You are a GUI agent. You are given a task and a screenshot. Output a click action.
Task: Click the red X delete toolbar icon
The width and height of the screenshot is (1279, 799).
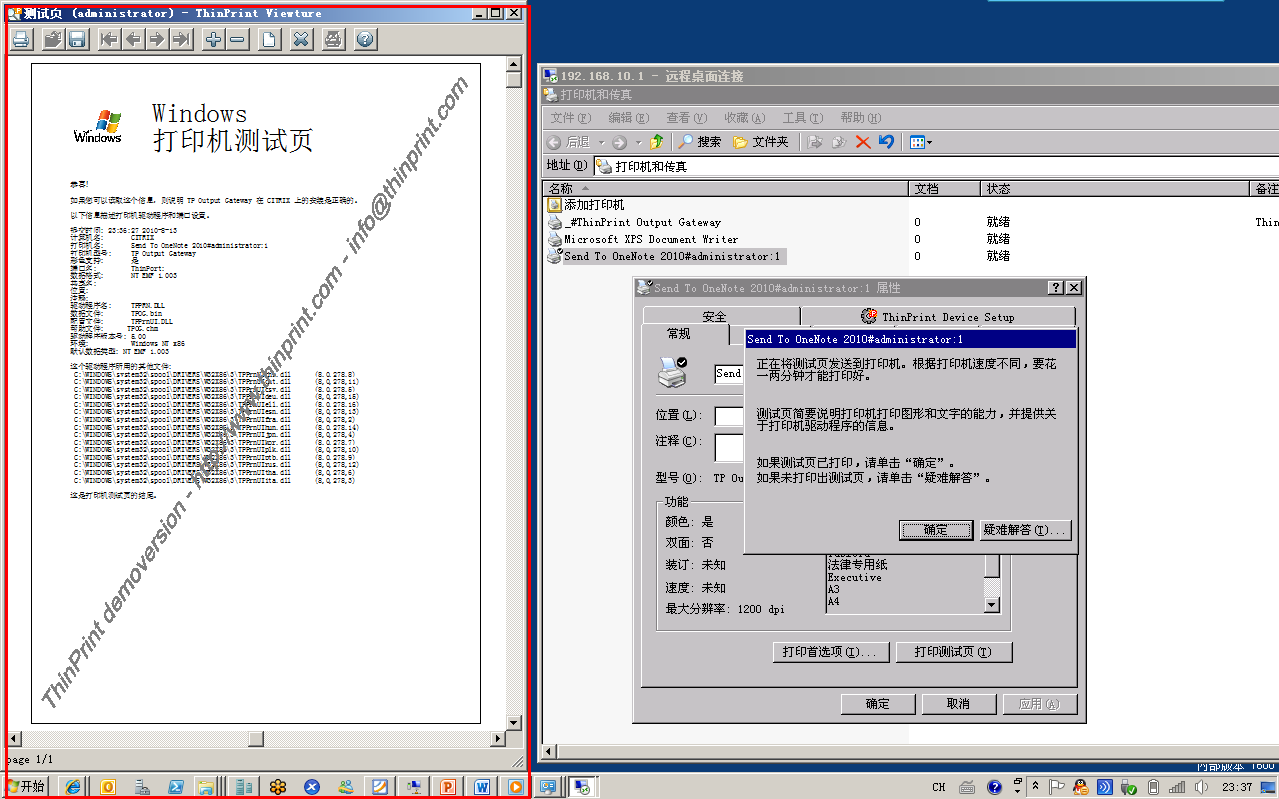(862, 142)
